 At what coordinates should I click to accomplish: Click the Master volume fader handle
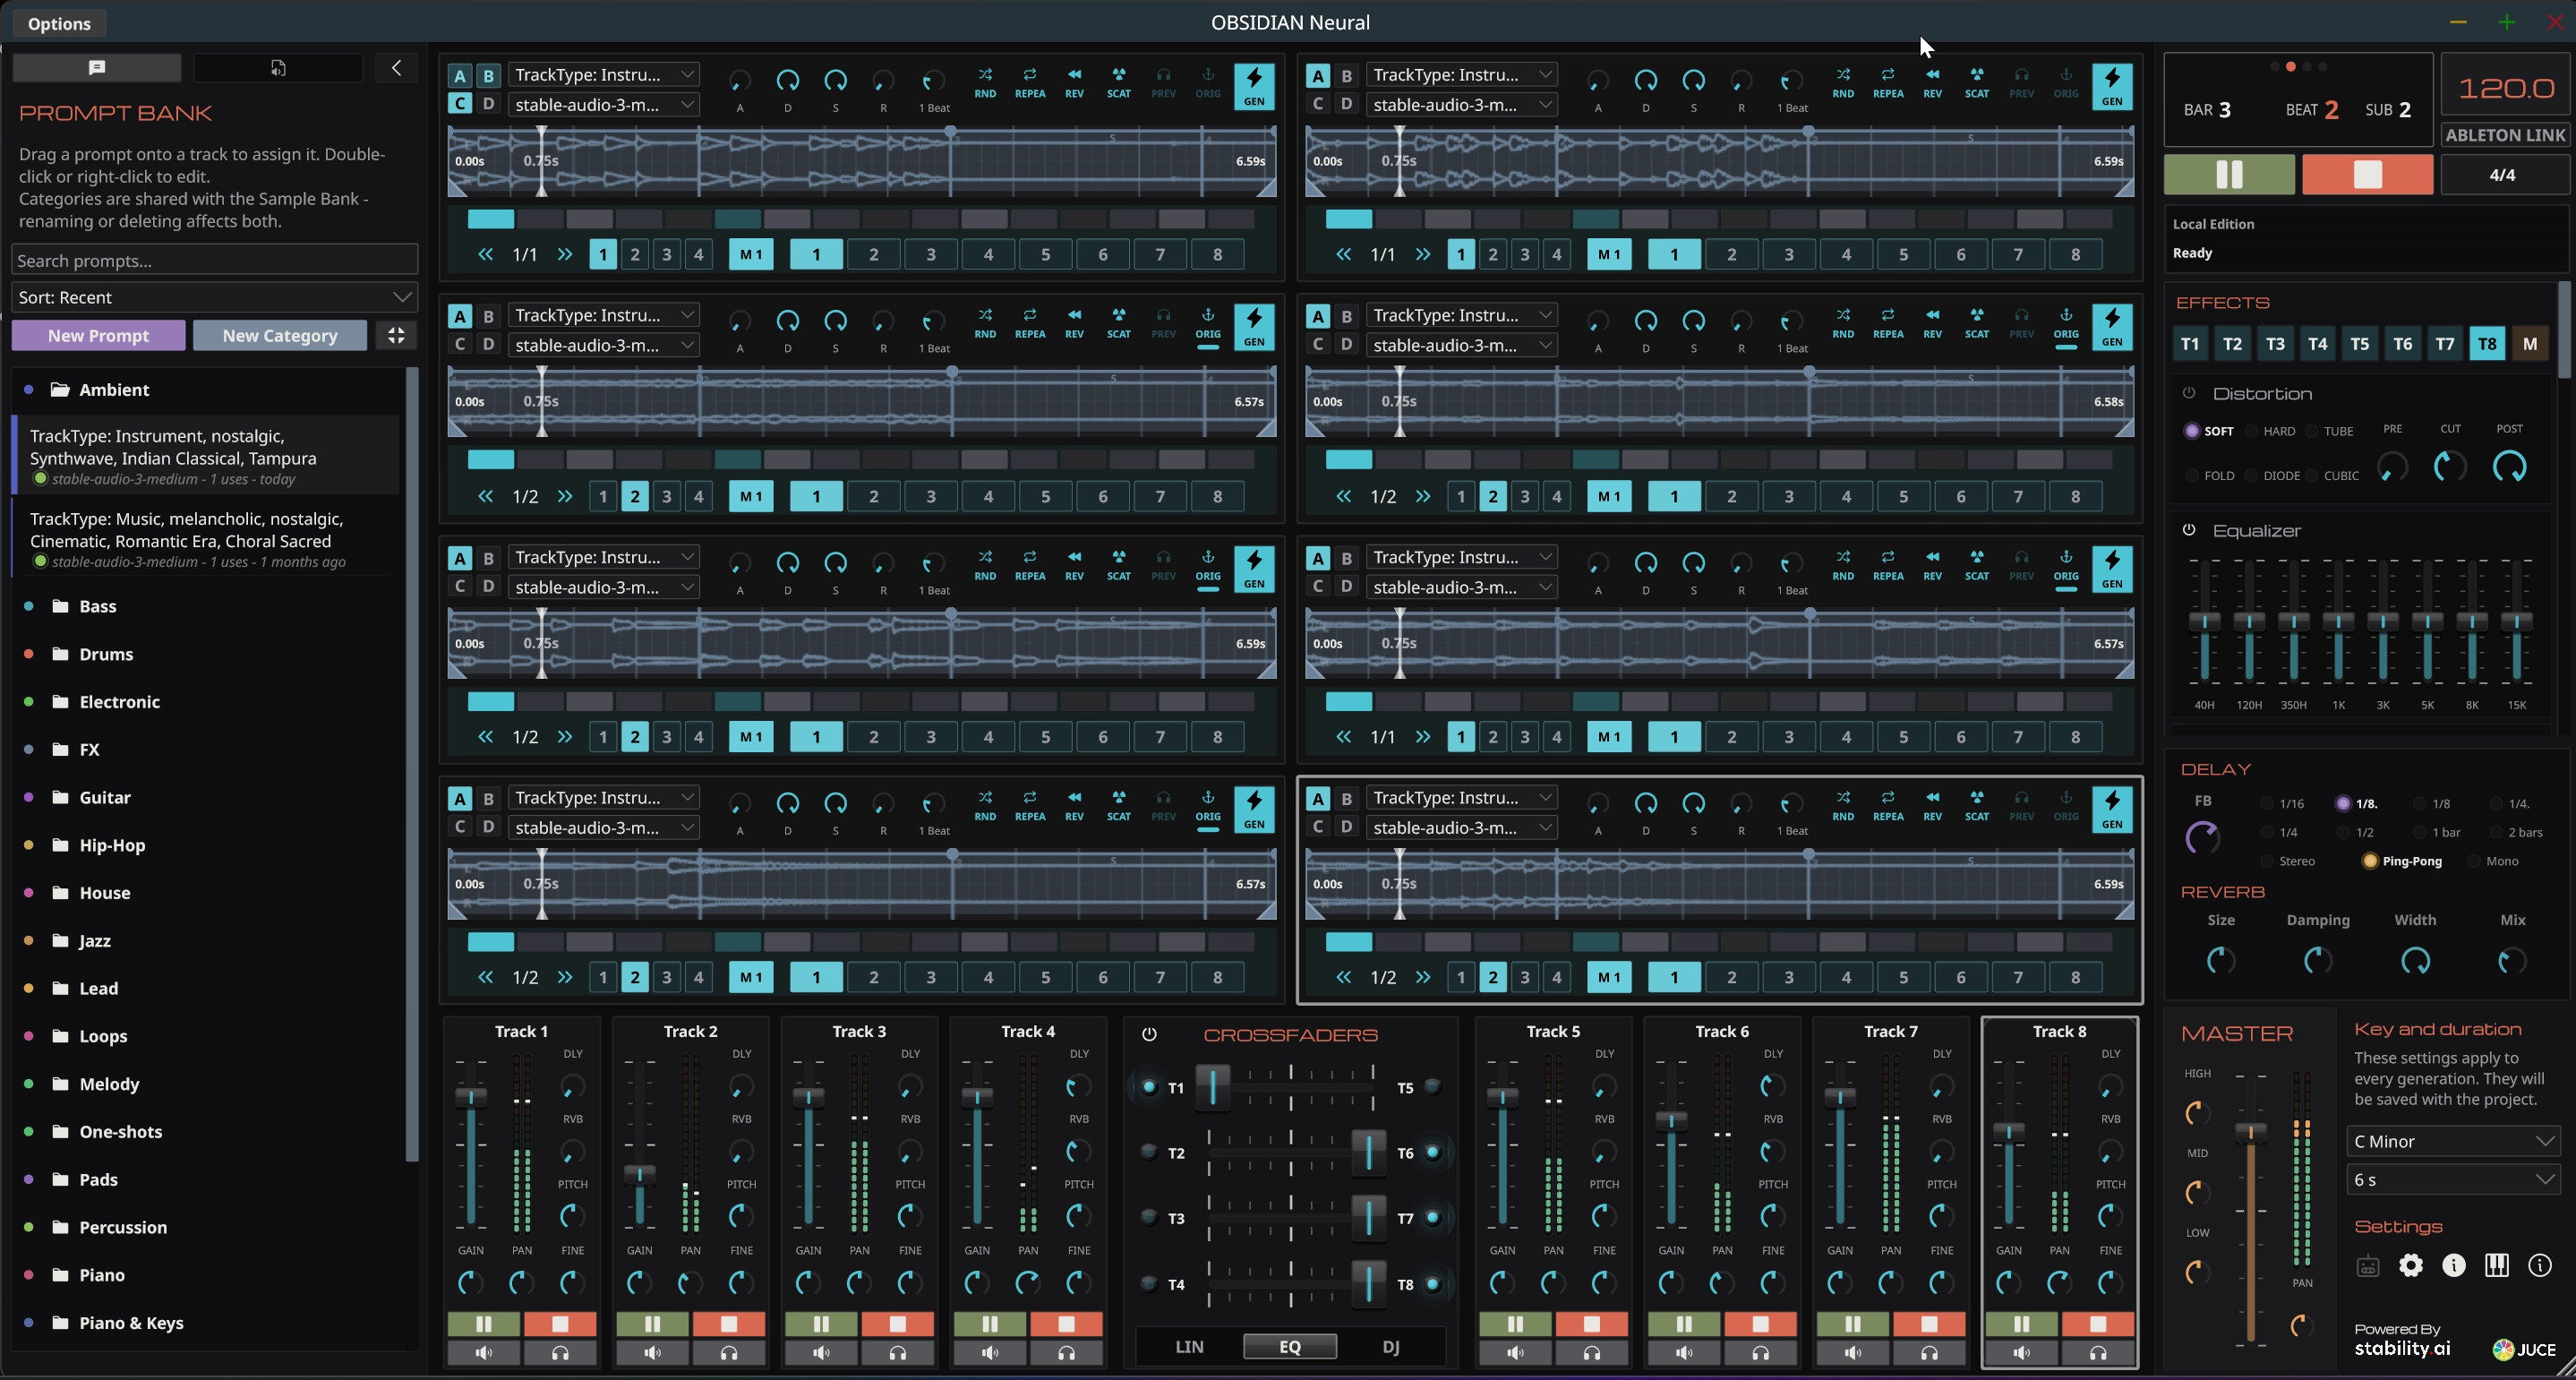pos(2250,1132)
